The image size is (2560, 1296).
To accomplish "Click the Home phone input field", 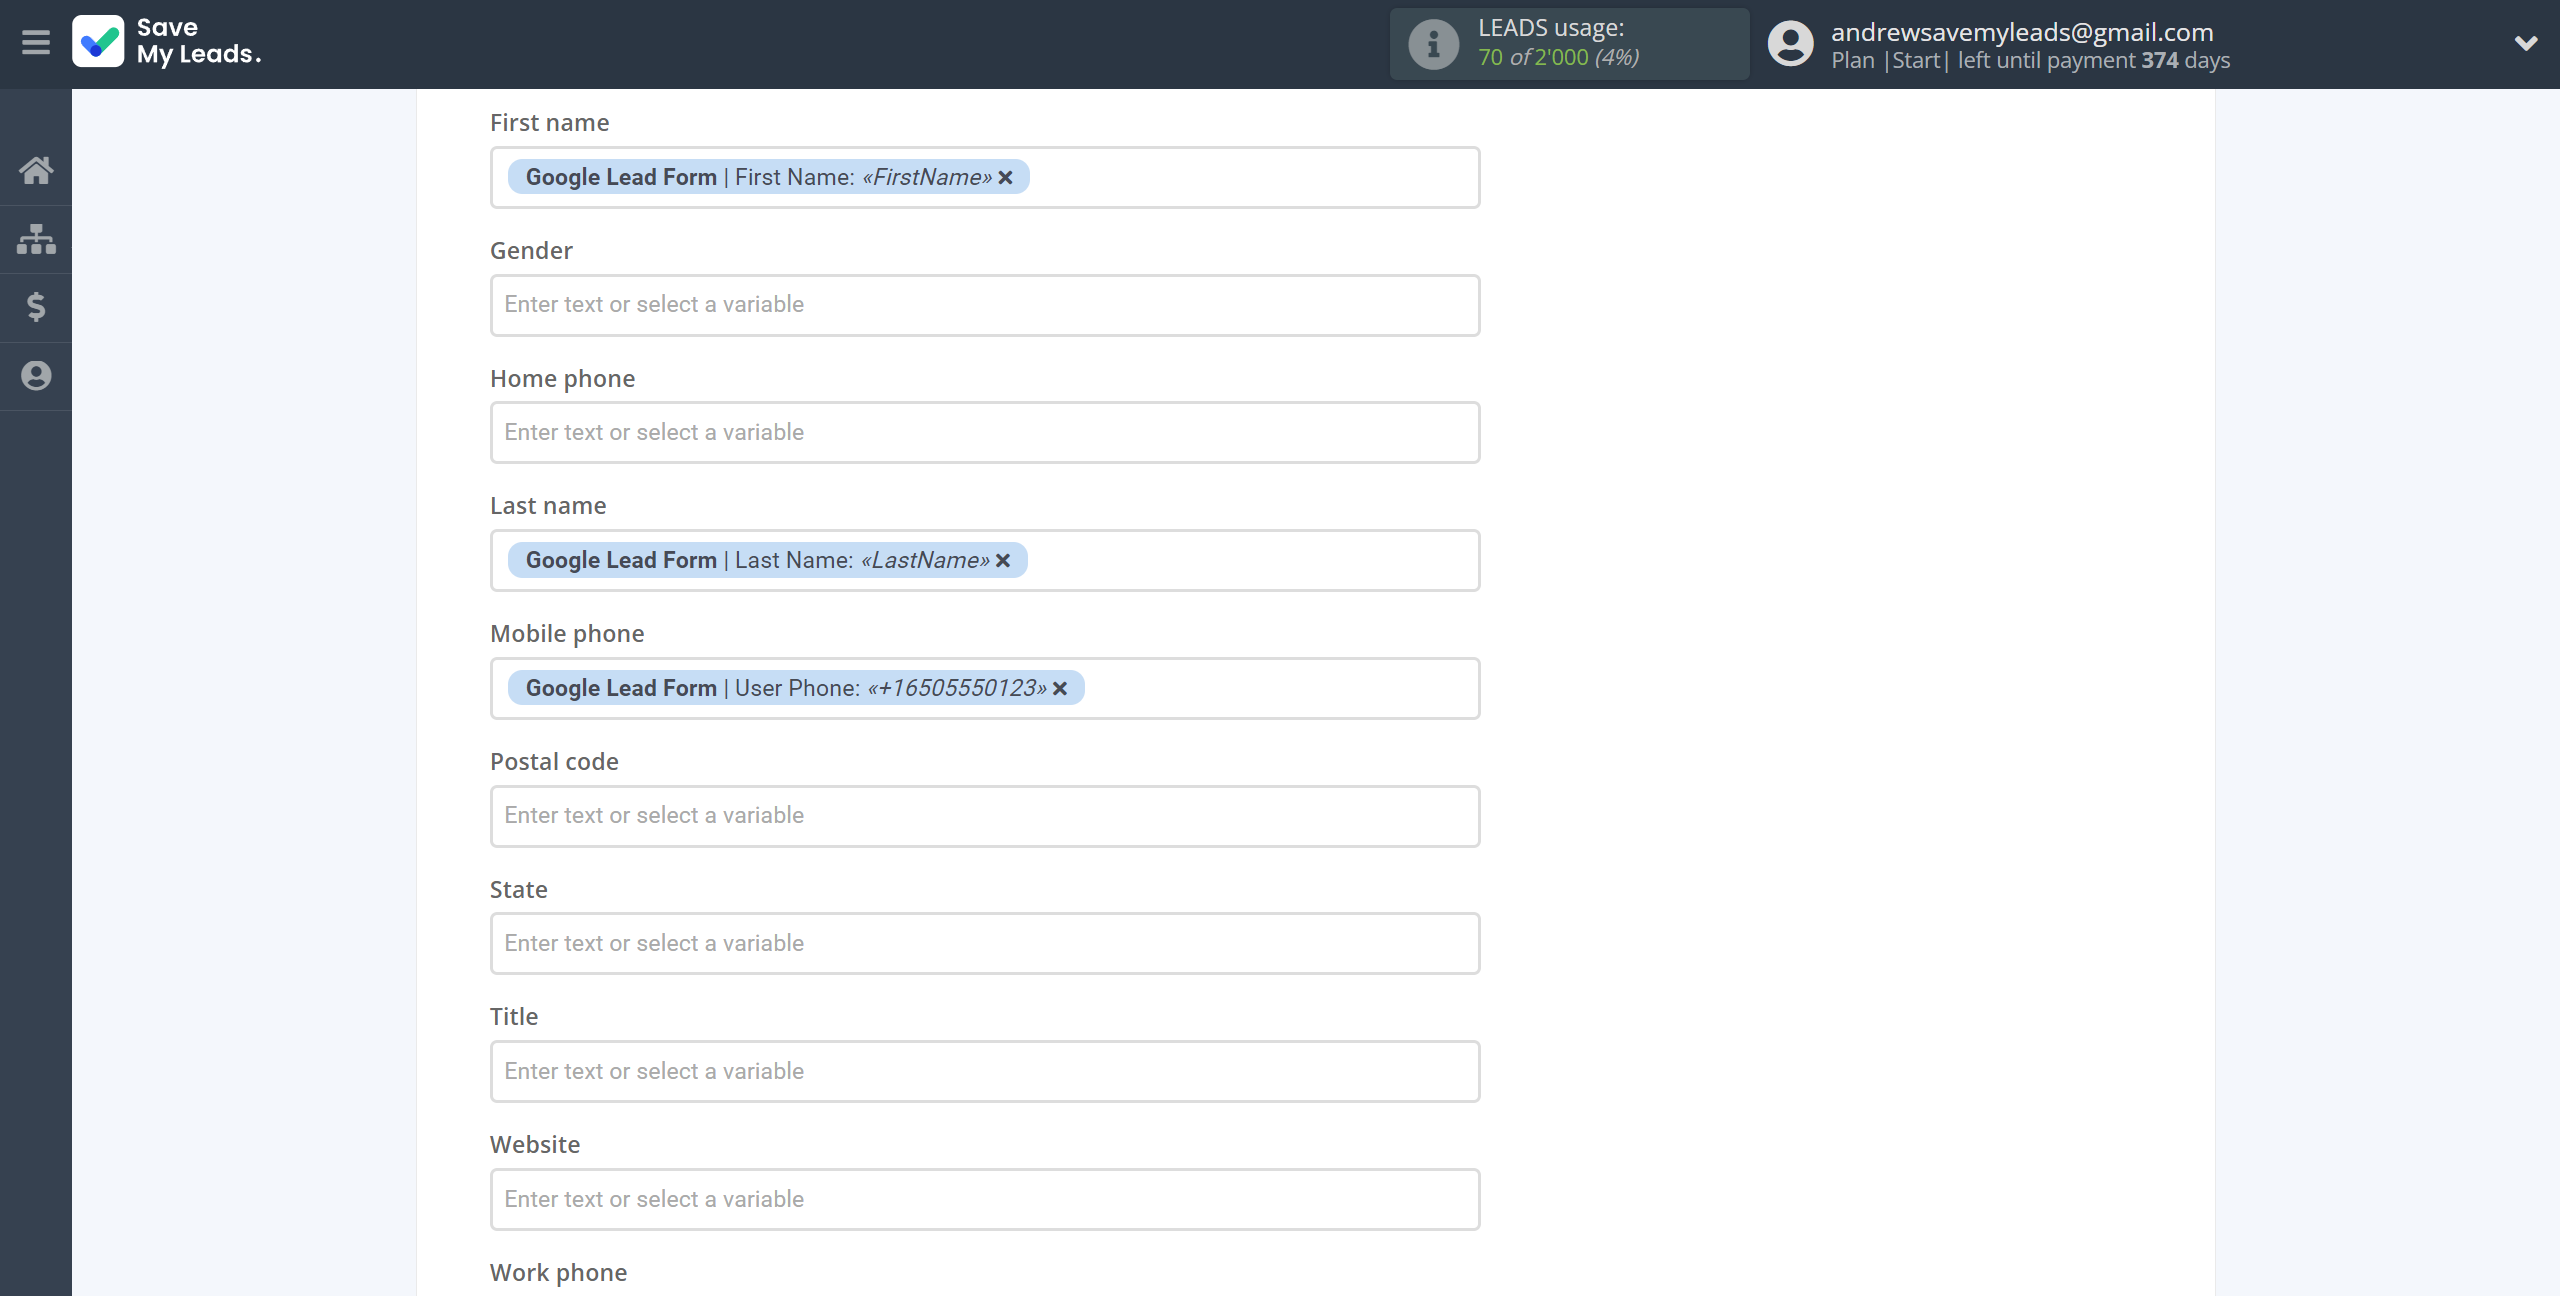I will (x=985, y=433).
